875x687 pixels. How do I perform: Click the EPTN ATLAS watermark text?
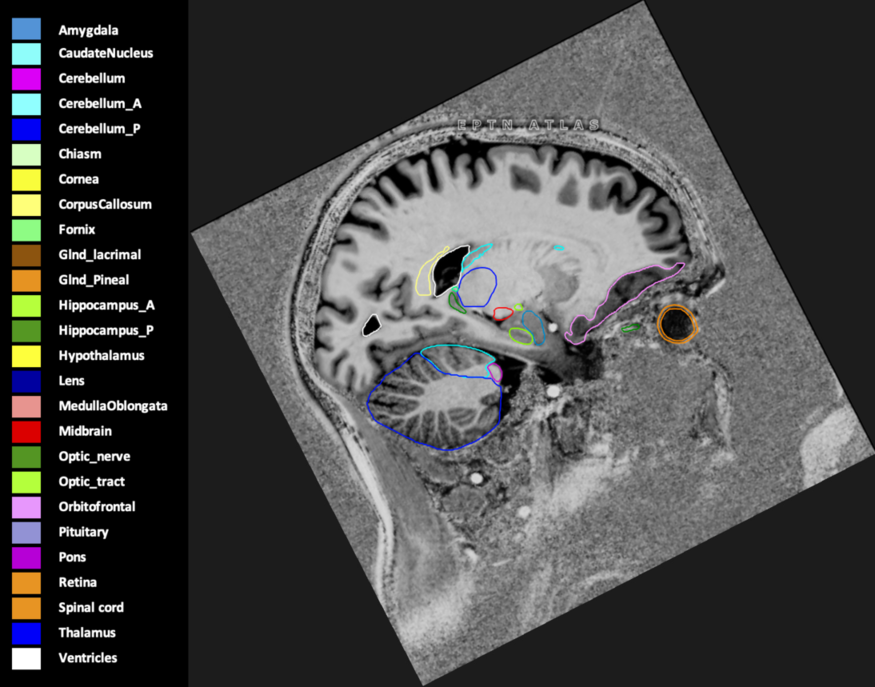click(x=528, y=126)
